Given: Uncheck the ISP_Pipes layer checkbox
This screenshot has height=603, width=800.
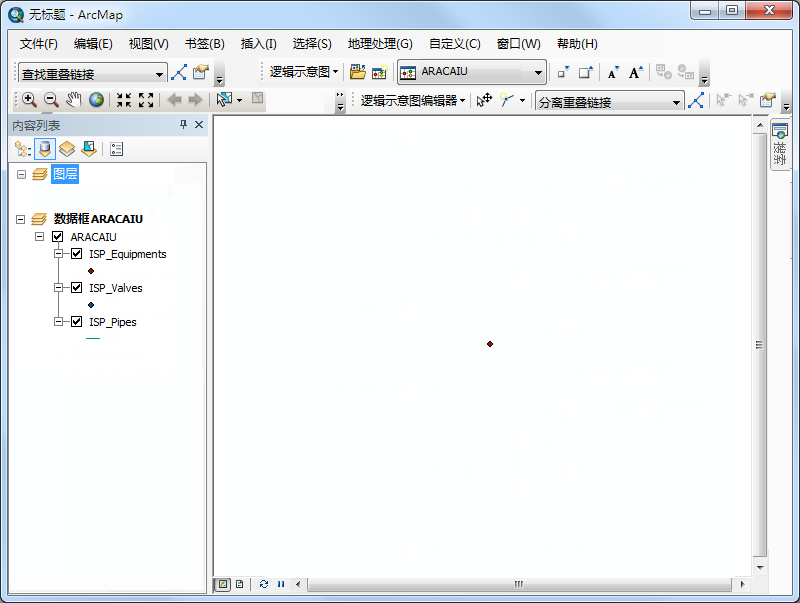Looking at the screenshot, I should (76, 322).
